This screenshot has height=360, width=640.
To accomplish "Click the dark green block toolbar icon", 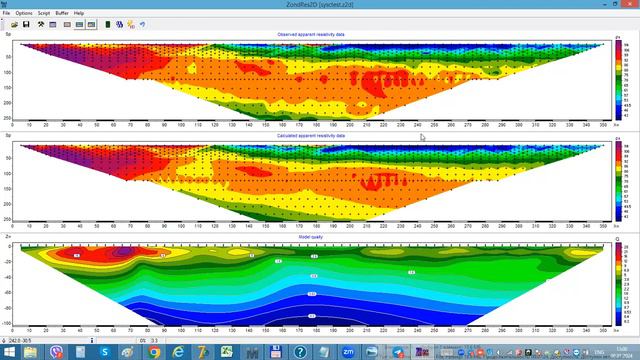I will tap(108, 24).
